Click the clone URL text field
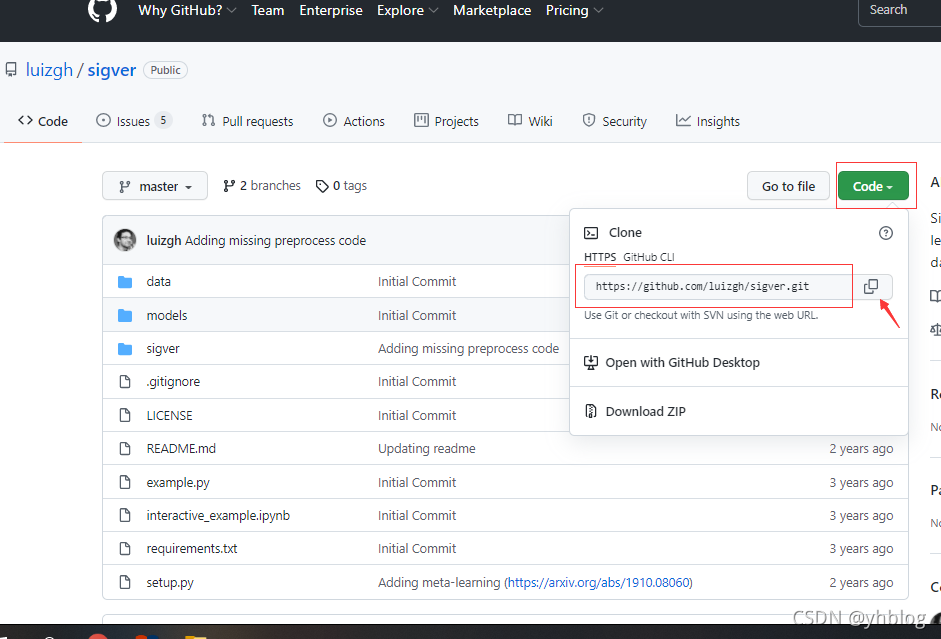This screenshot has width=941, height=639. (718, 287)
